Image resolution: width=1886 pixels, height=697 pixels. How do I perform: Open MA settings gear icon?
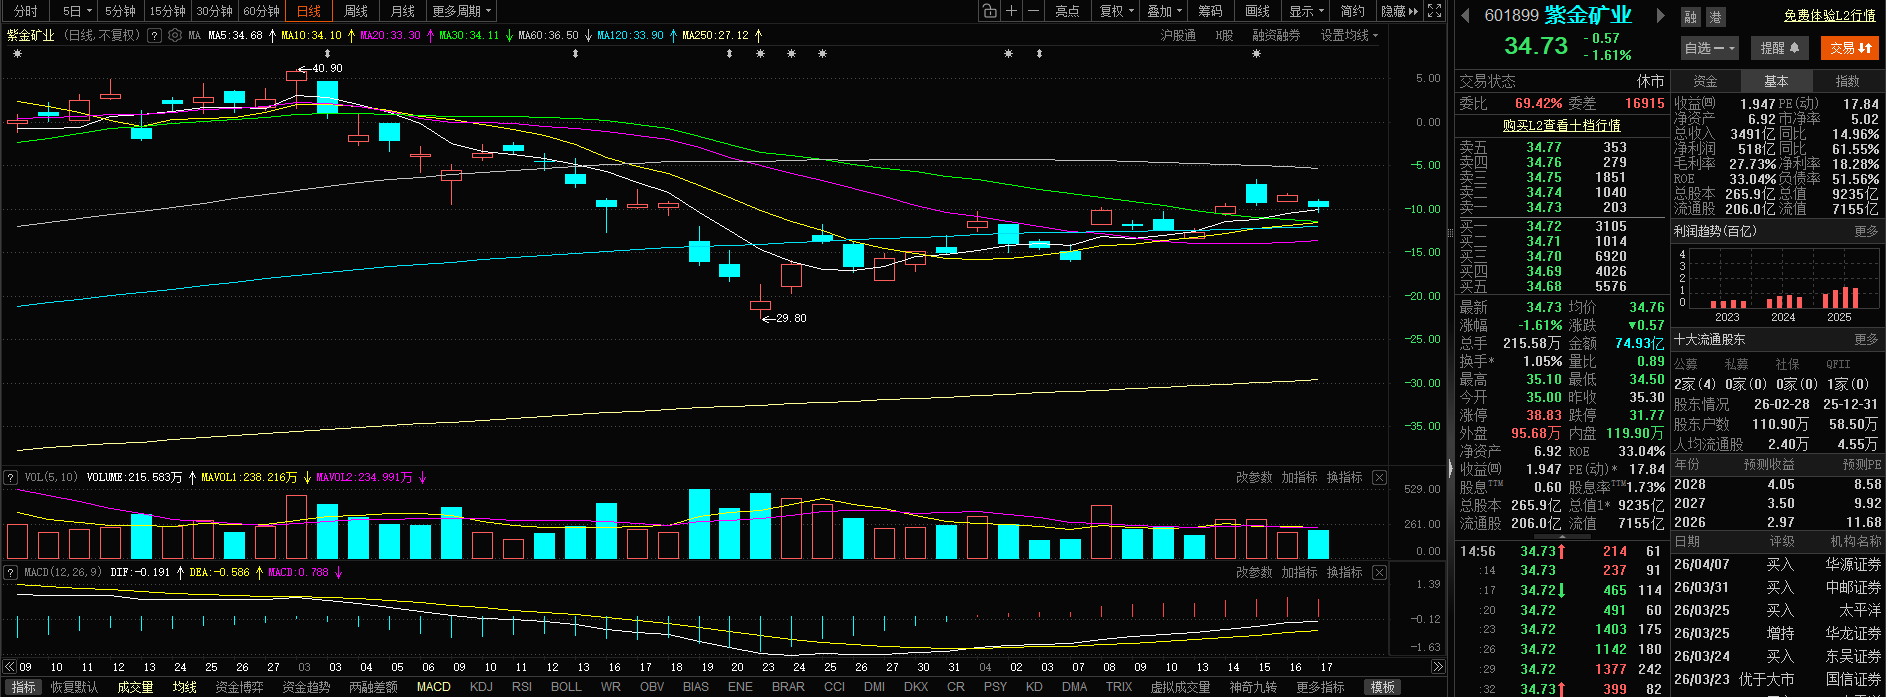coord(175,35)
